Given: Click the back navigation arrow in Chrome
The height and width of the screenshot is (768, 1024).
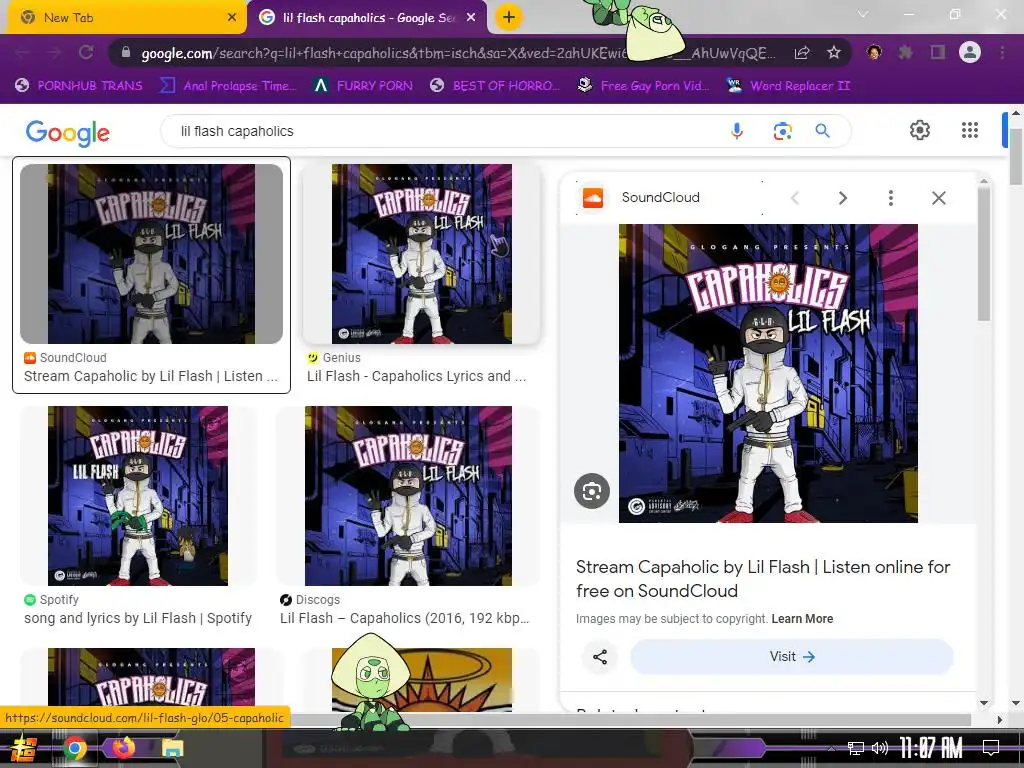Looking at the screenshot, I should pos(22,52).
